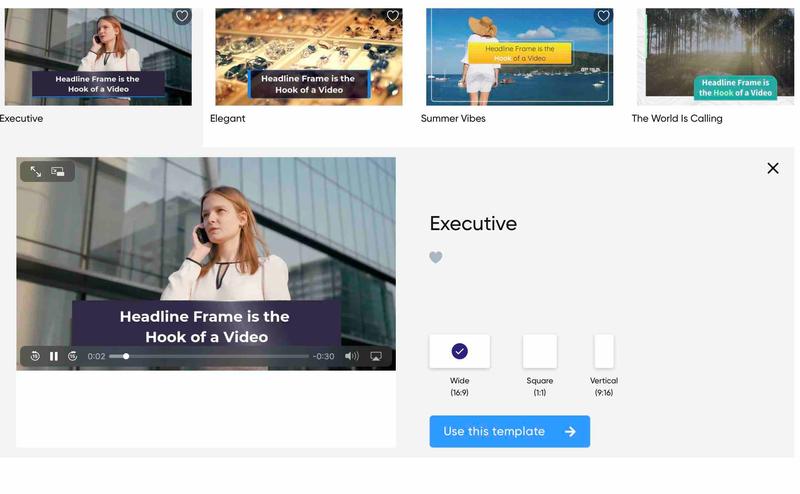Screen dimensions: 800x494
Task: Click the -0:30 remaining time display
Action: point(323,356)
